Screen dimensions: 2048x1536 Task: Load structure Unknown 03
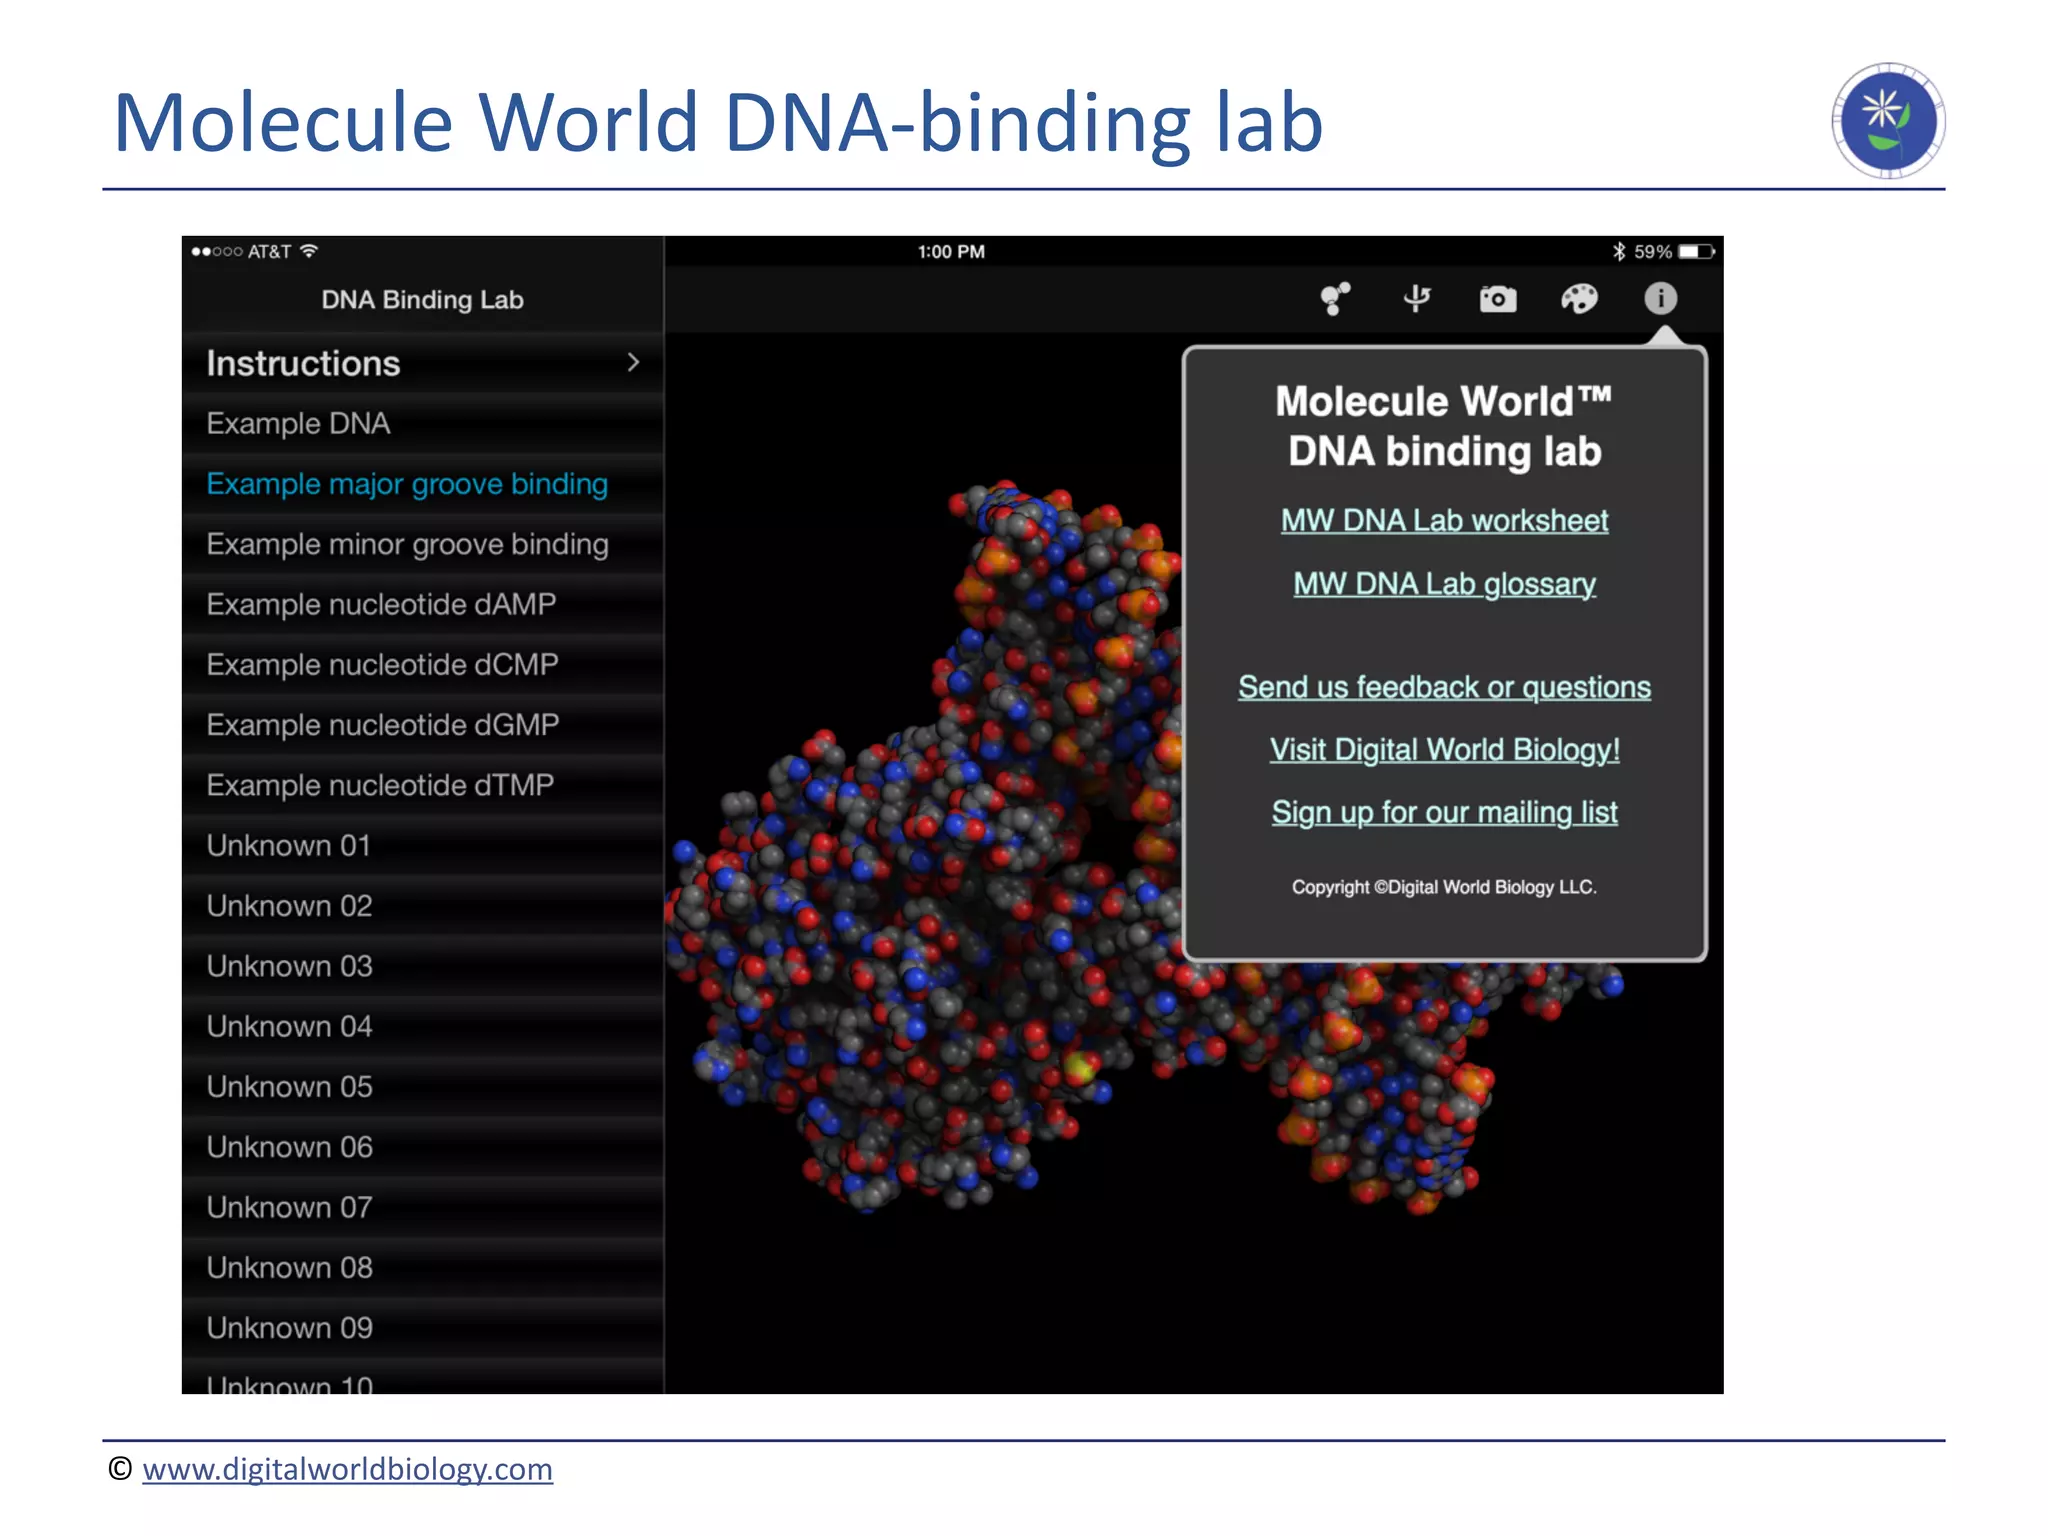pyautogui.click(x=423, y=966)
